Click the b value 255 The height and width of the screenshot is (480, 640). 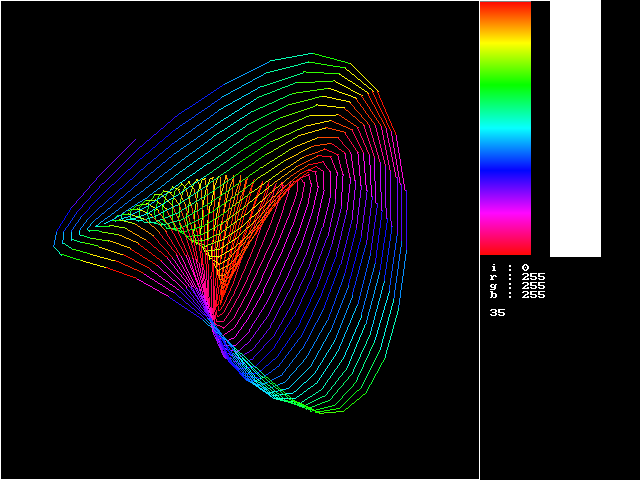[533, 295]
